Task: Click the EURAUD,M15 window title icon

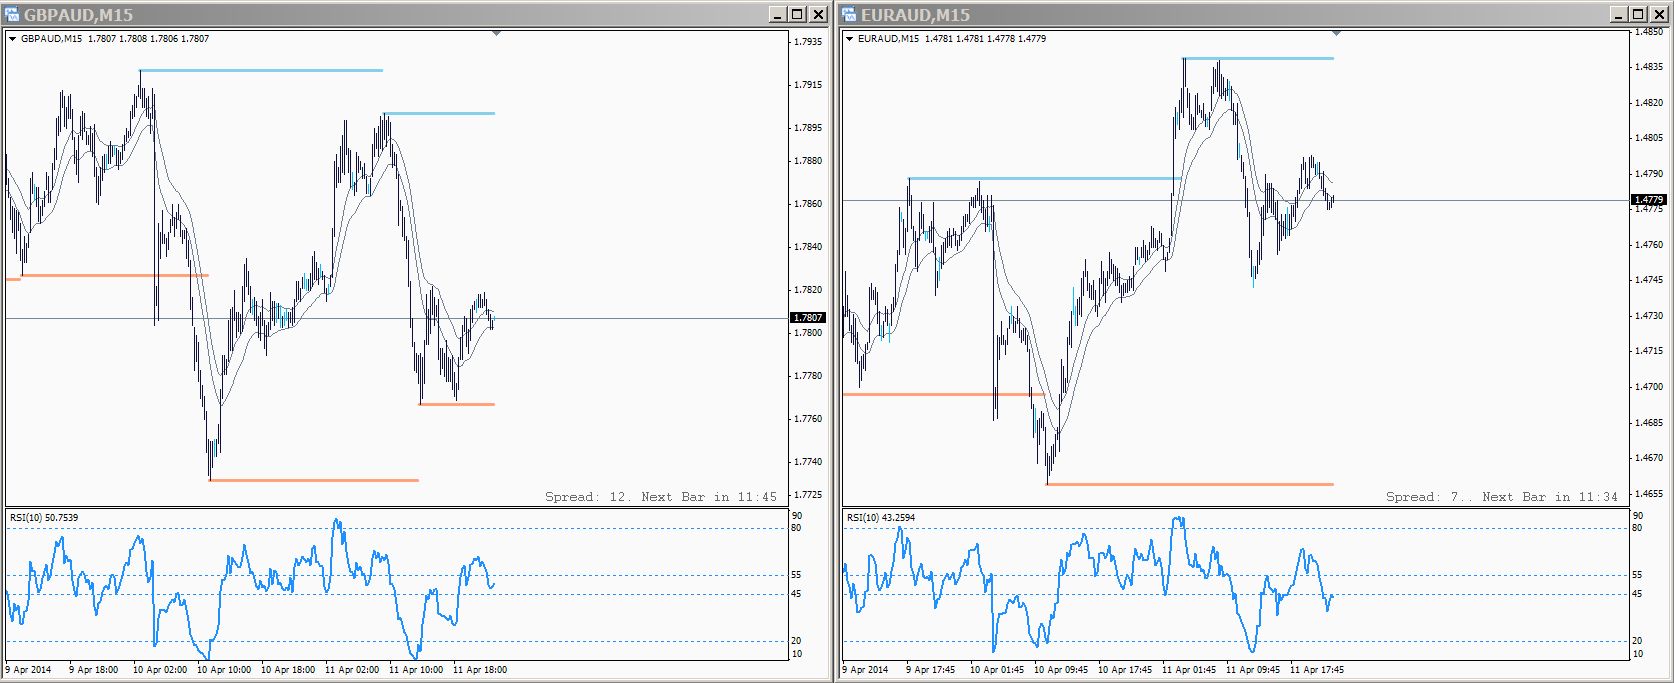Action: point(849,14)
